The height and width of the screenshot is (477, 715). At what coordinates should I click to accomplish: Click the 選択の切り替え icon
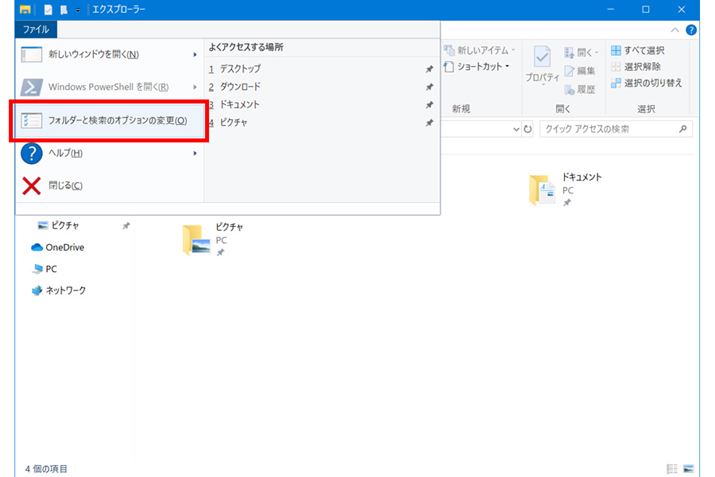click(616, 83)
